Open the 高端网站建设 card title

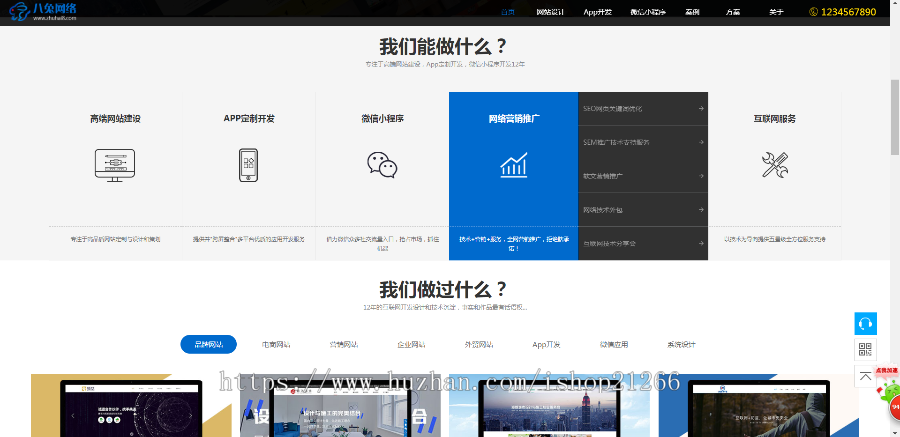[x=115, y=119]
